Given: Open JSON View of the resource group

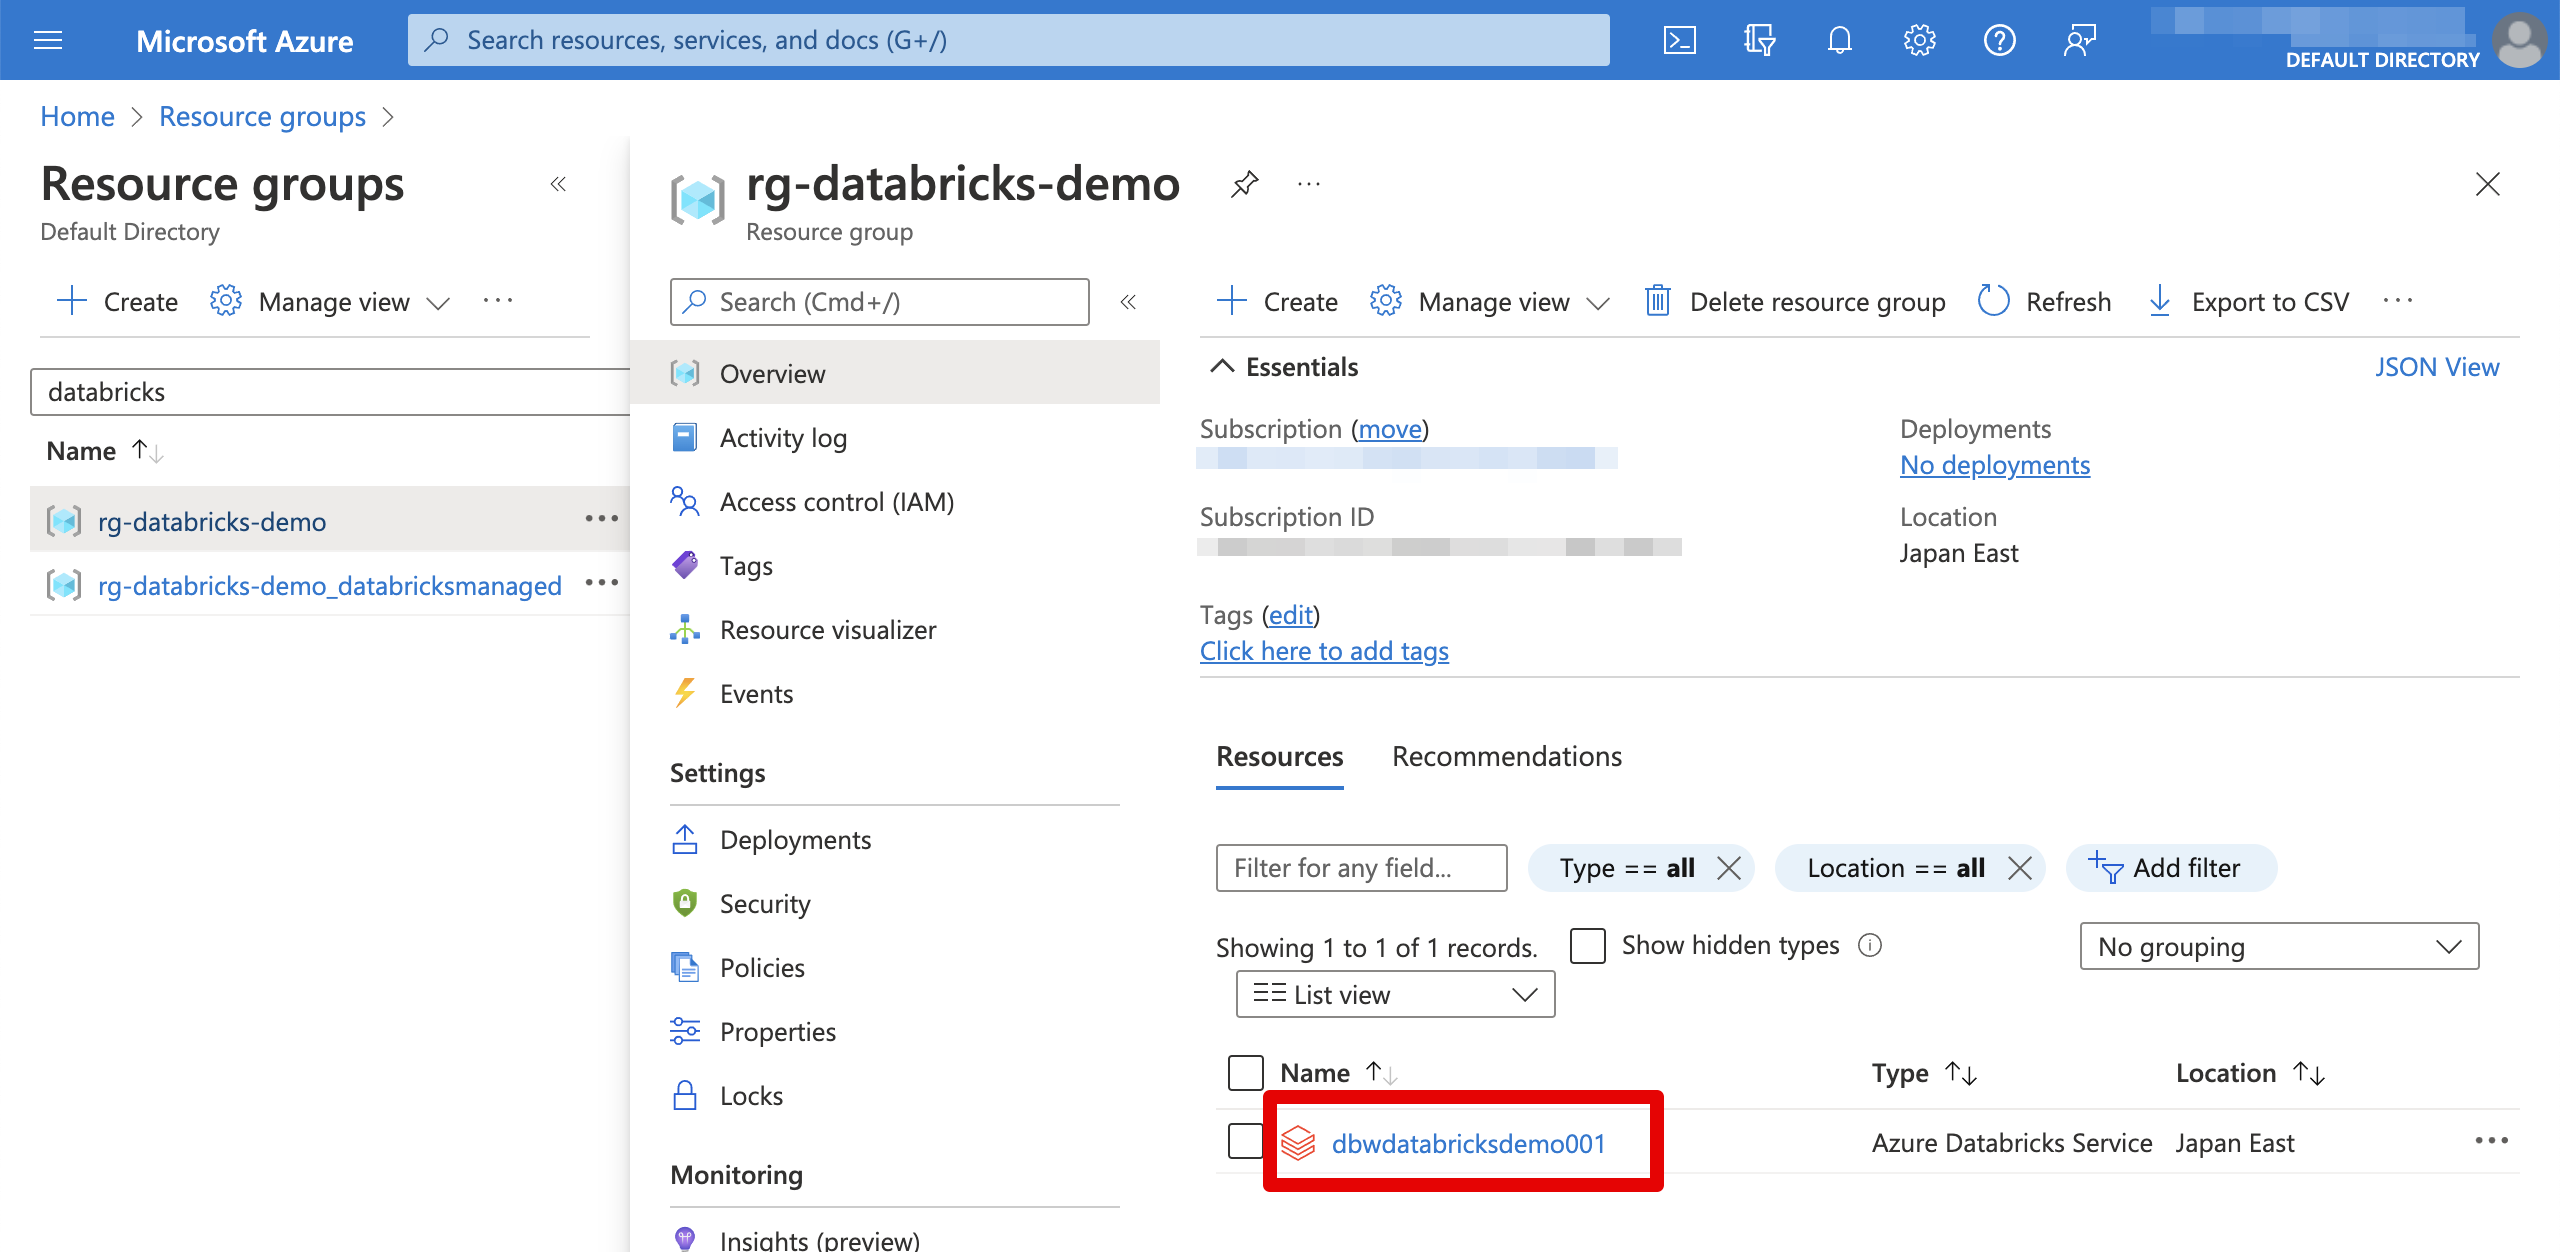Looking at the screenshot, I should (x=2437, y=366).
